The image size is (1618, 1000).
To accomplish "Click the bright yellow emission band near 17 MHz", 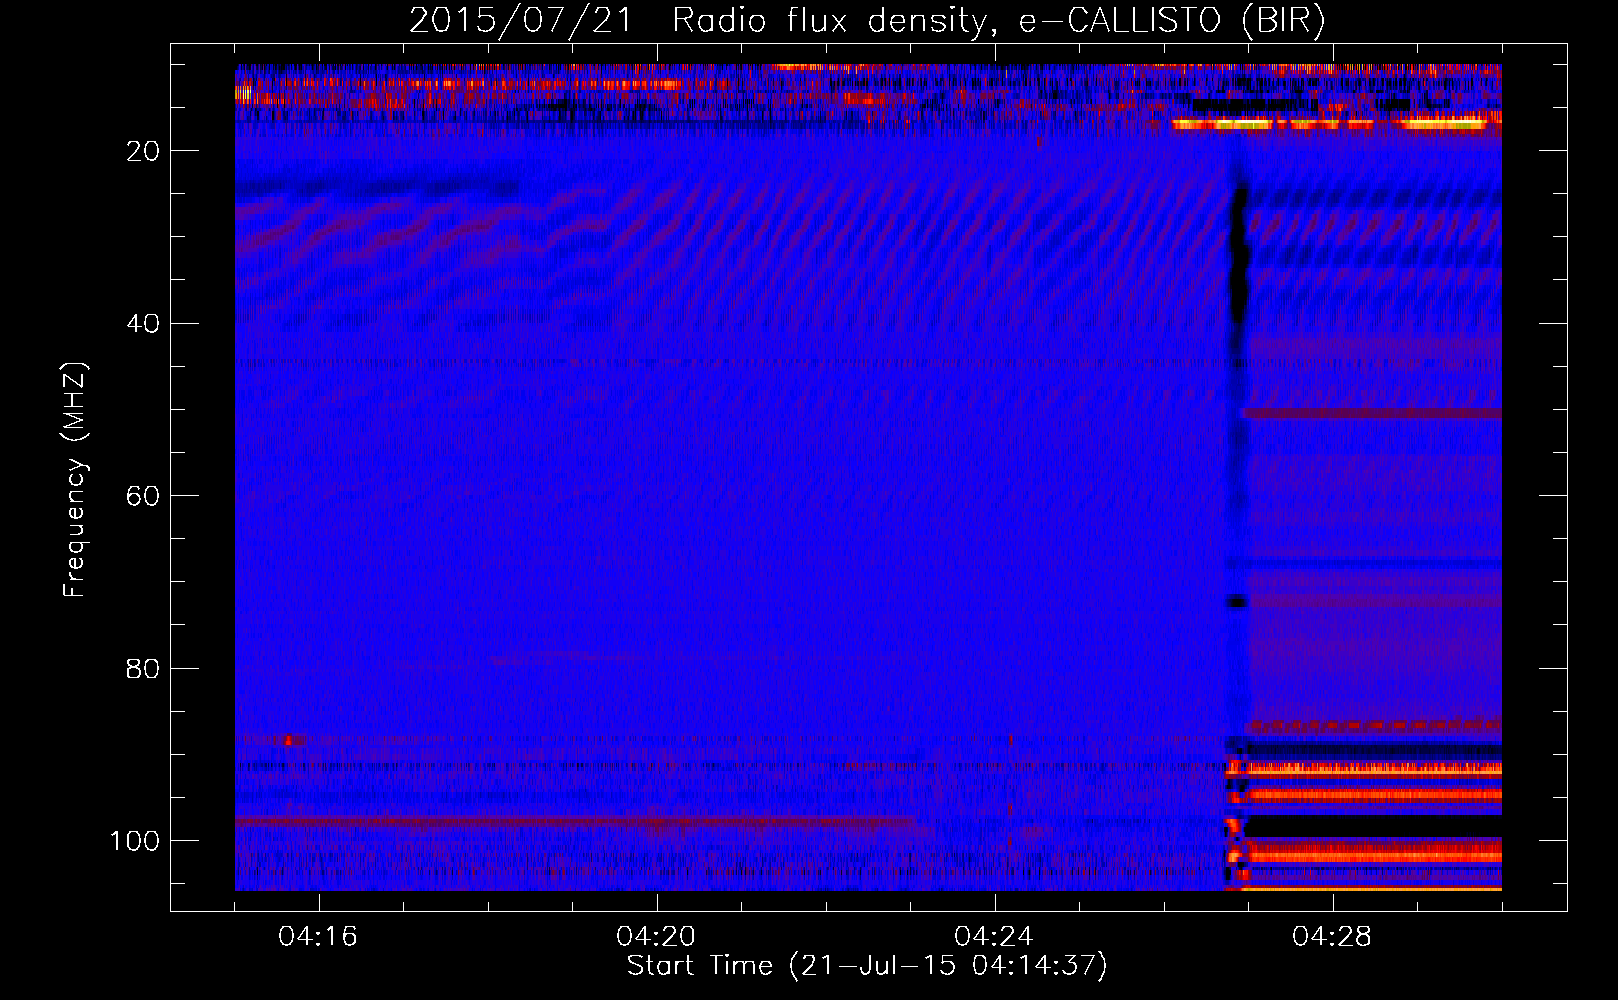I will [1330, 124].
